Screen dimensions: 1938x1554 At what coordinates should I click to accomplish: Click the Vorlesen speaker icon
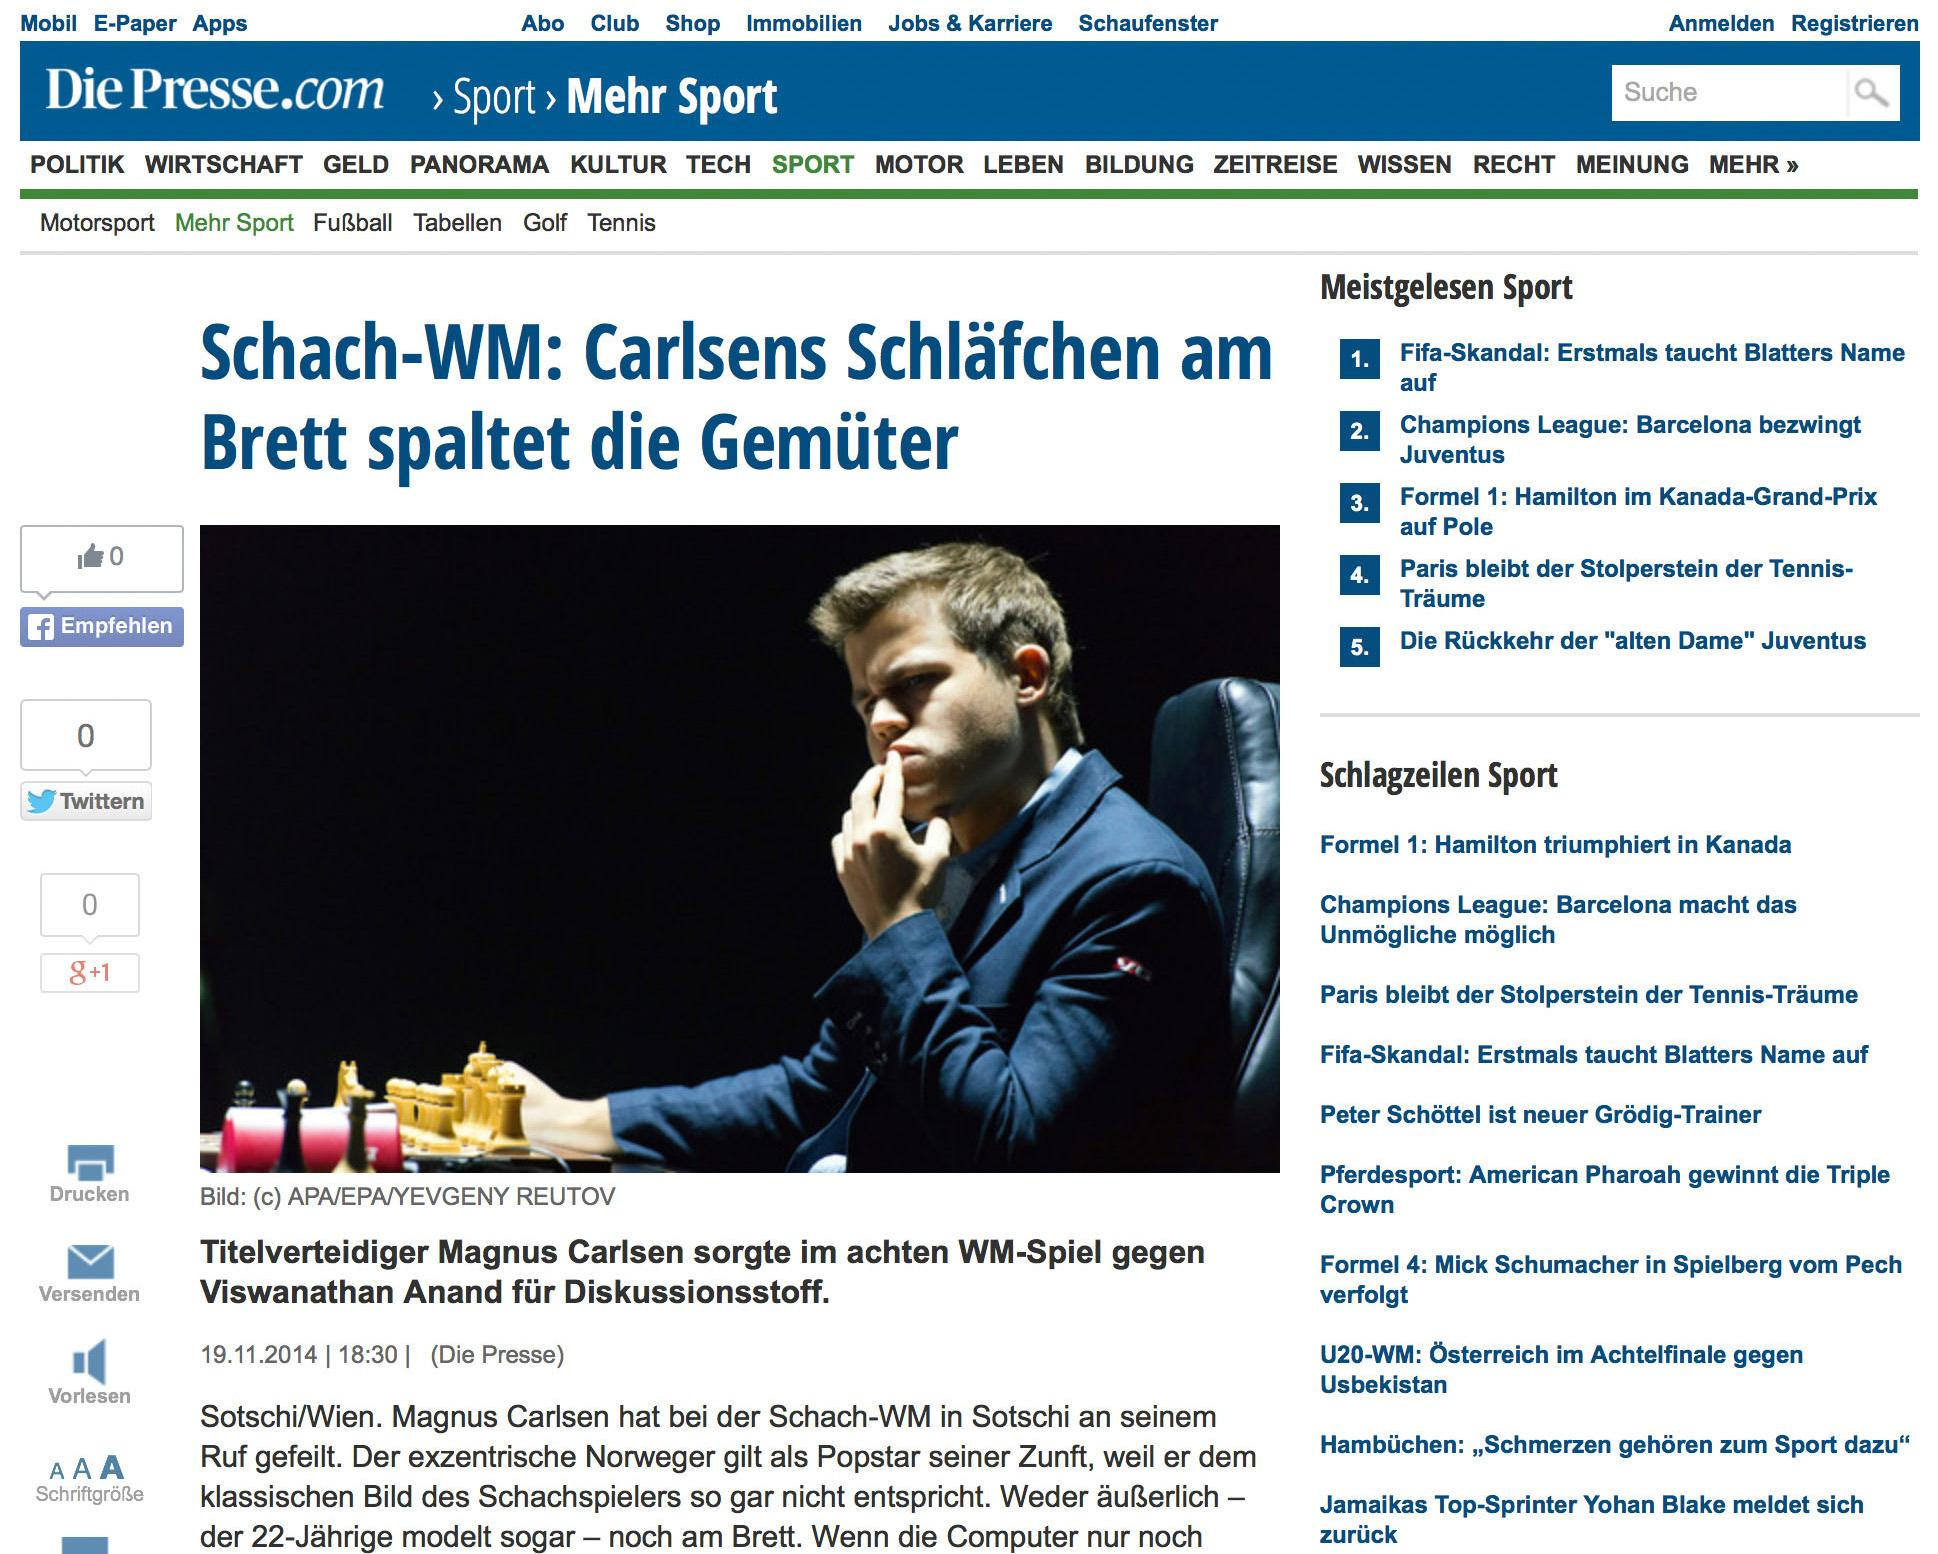coord(89,1361)
